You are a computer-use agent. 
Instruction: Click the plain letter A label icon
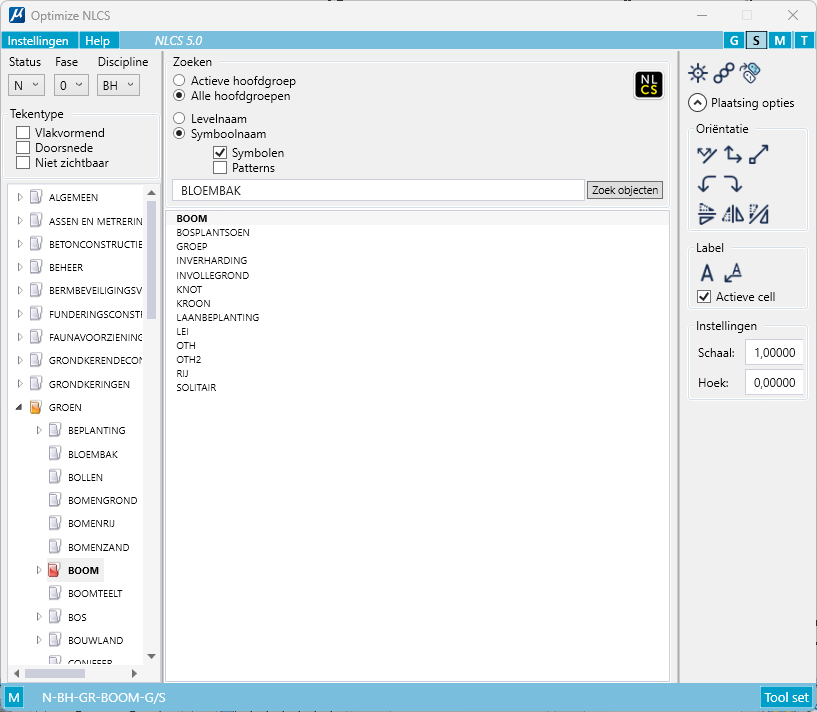tap(707, 273)
